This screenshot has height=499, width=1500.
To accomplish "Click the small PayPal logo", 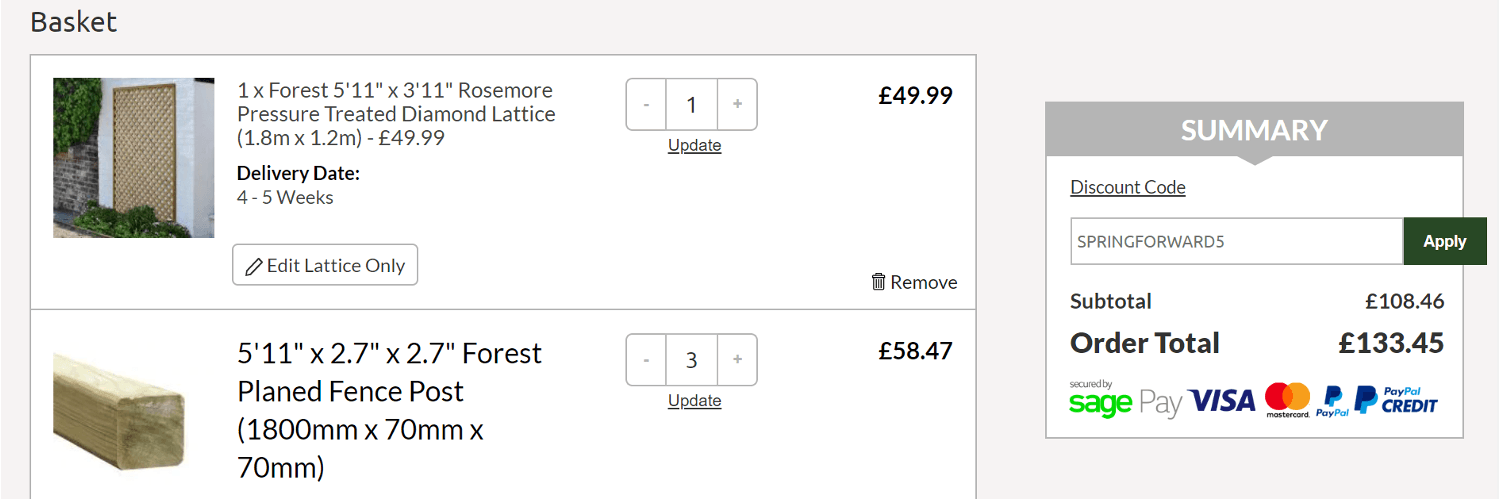I will (x=1332, y=401).
